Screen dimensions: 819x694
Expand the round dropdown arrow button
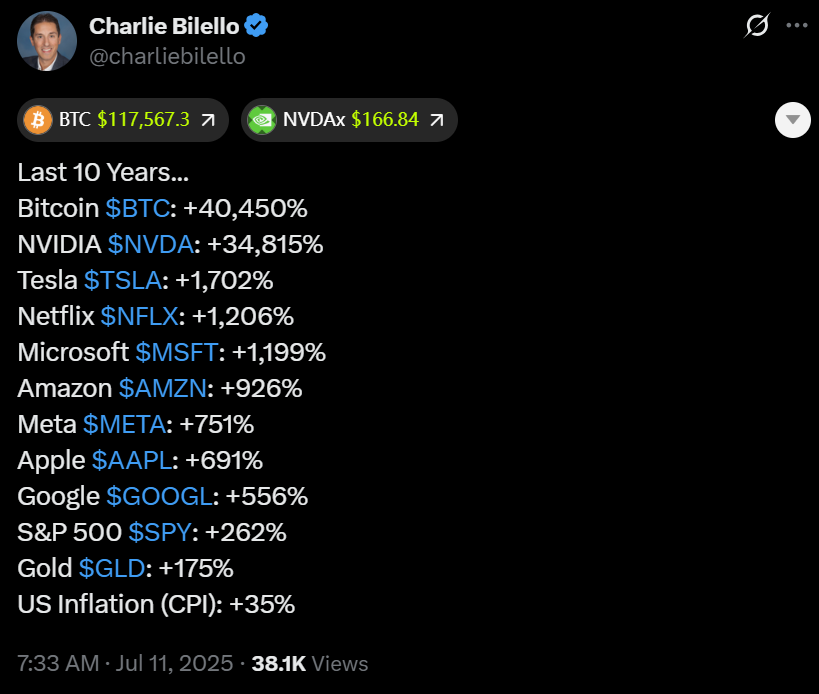coord(792,120)
